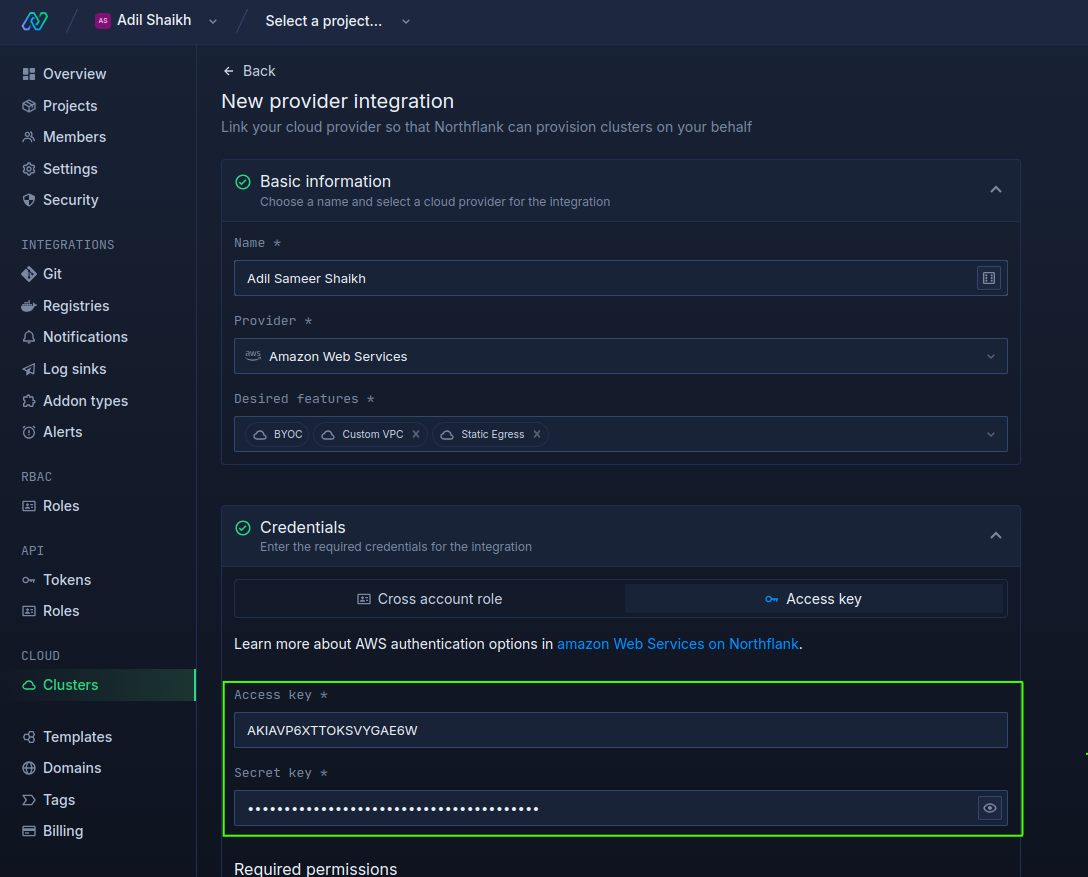Open the Git integrations page

(54, 273)
